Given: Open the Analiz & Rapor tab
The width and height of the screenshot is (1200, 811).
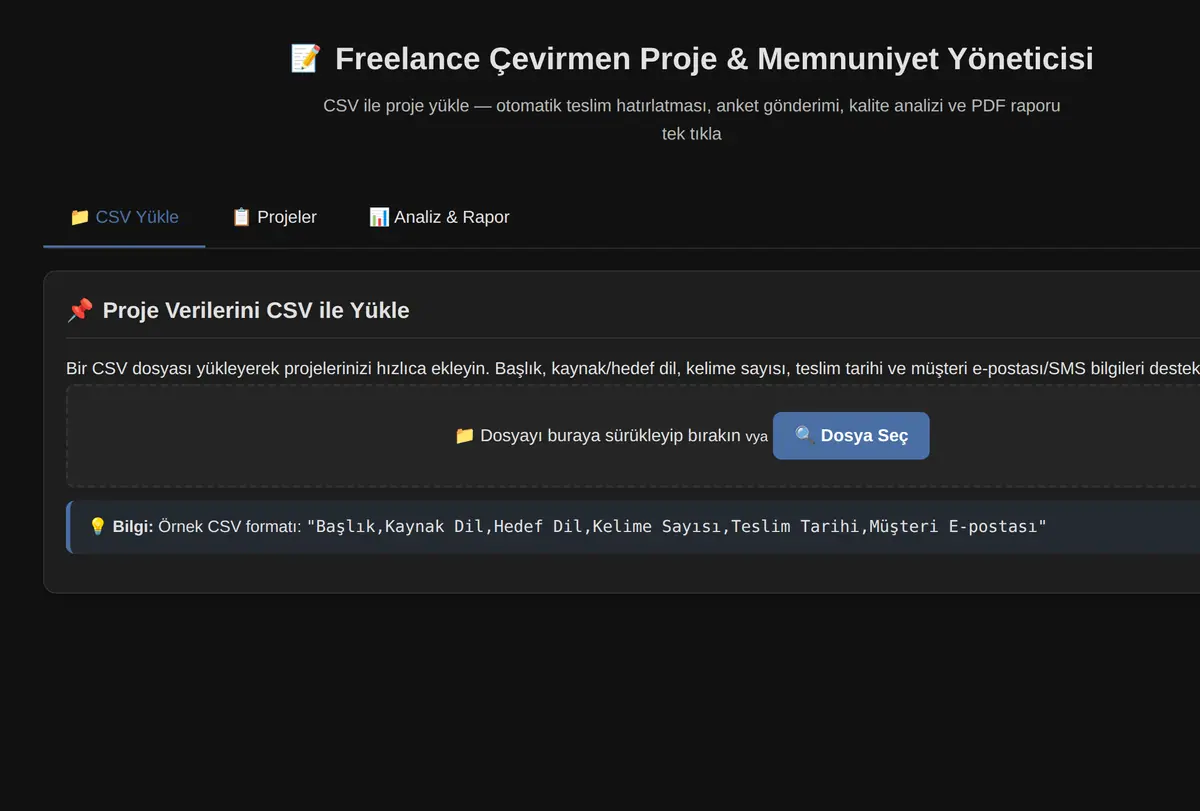Looking at the screenshot, I should (x=439, y=217).
